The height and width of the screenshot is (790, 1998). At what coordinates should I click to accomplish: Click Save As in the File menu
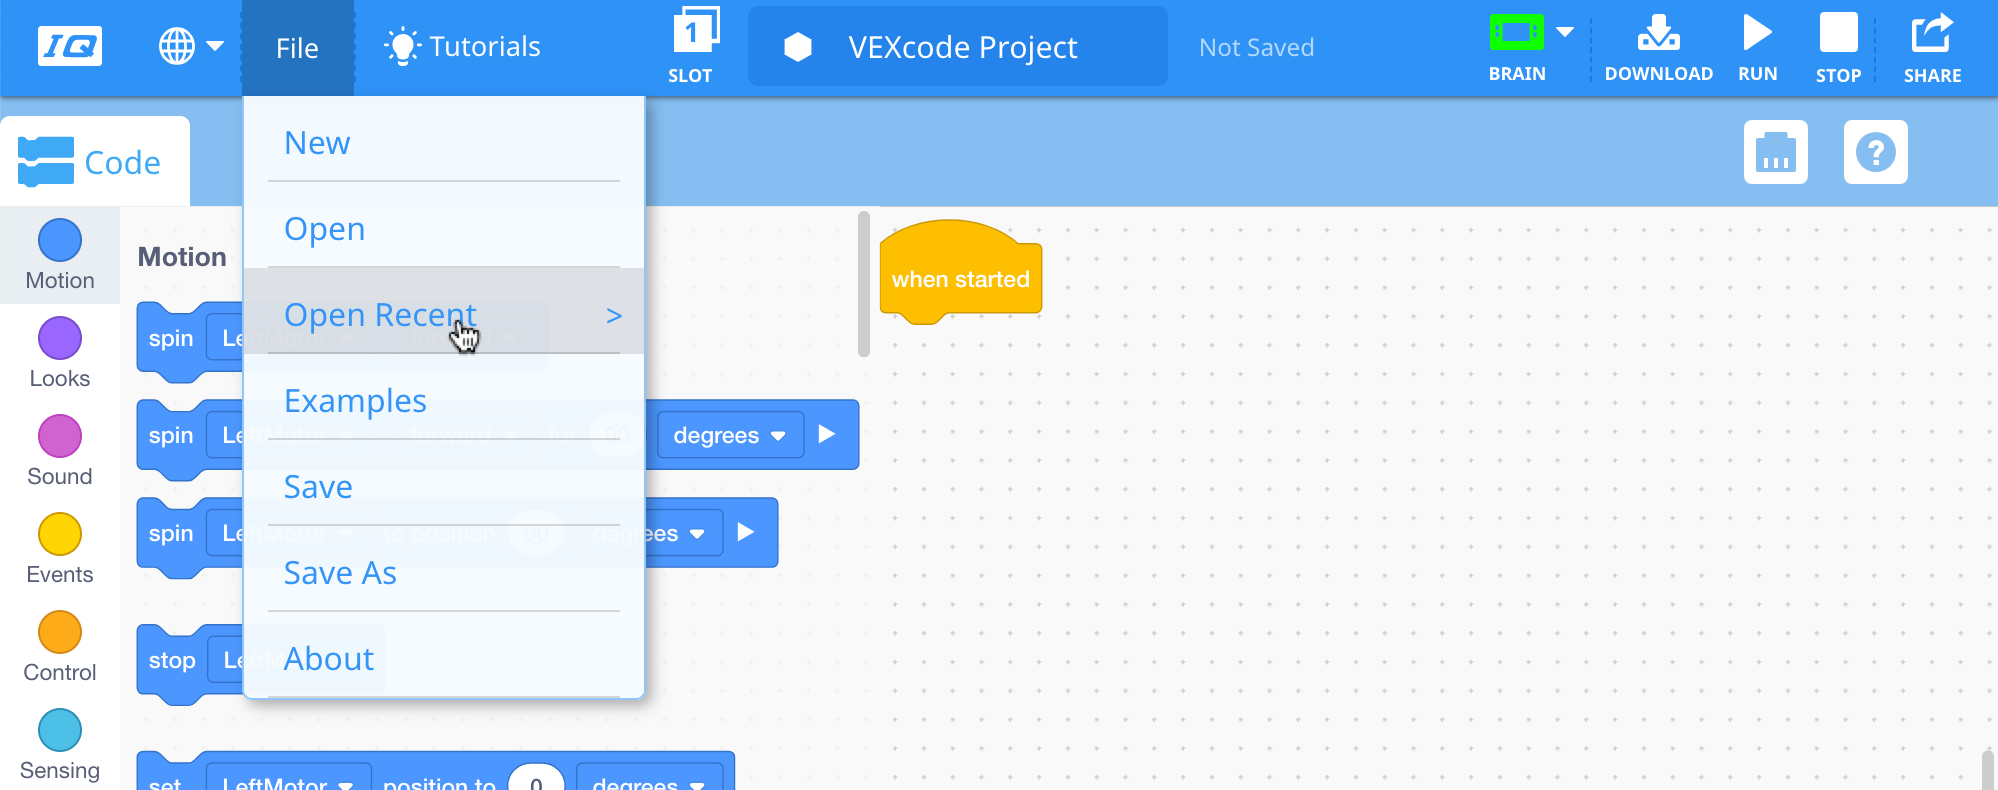point(340,573)
